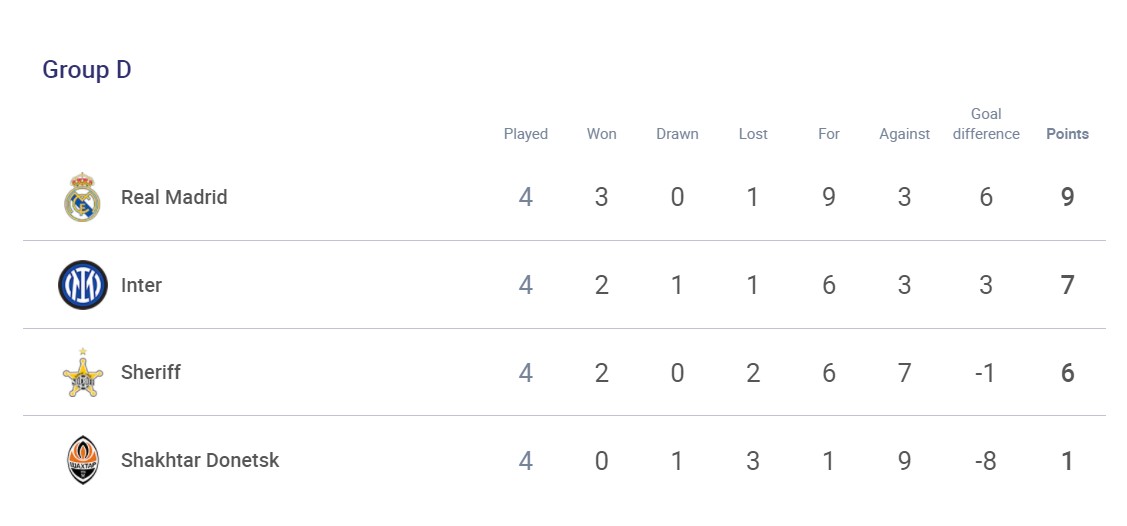Viewport: 1127px width, 526px height.
Task: Click the Real Madrid club crest
Action: click(x=82, y=197)
